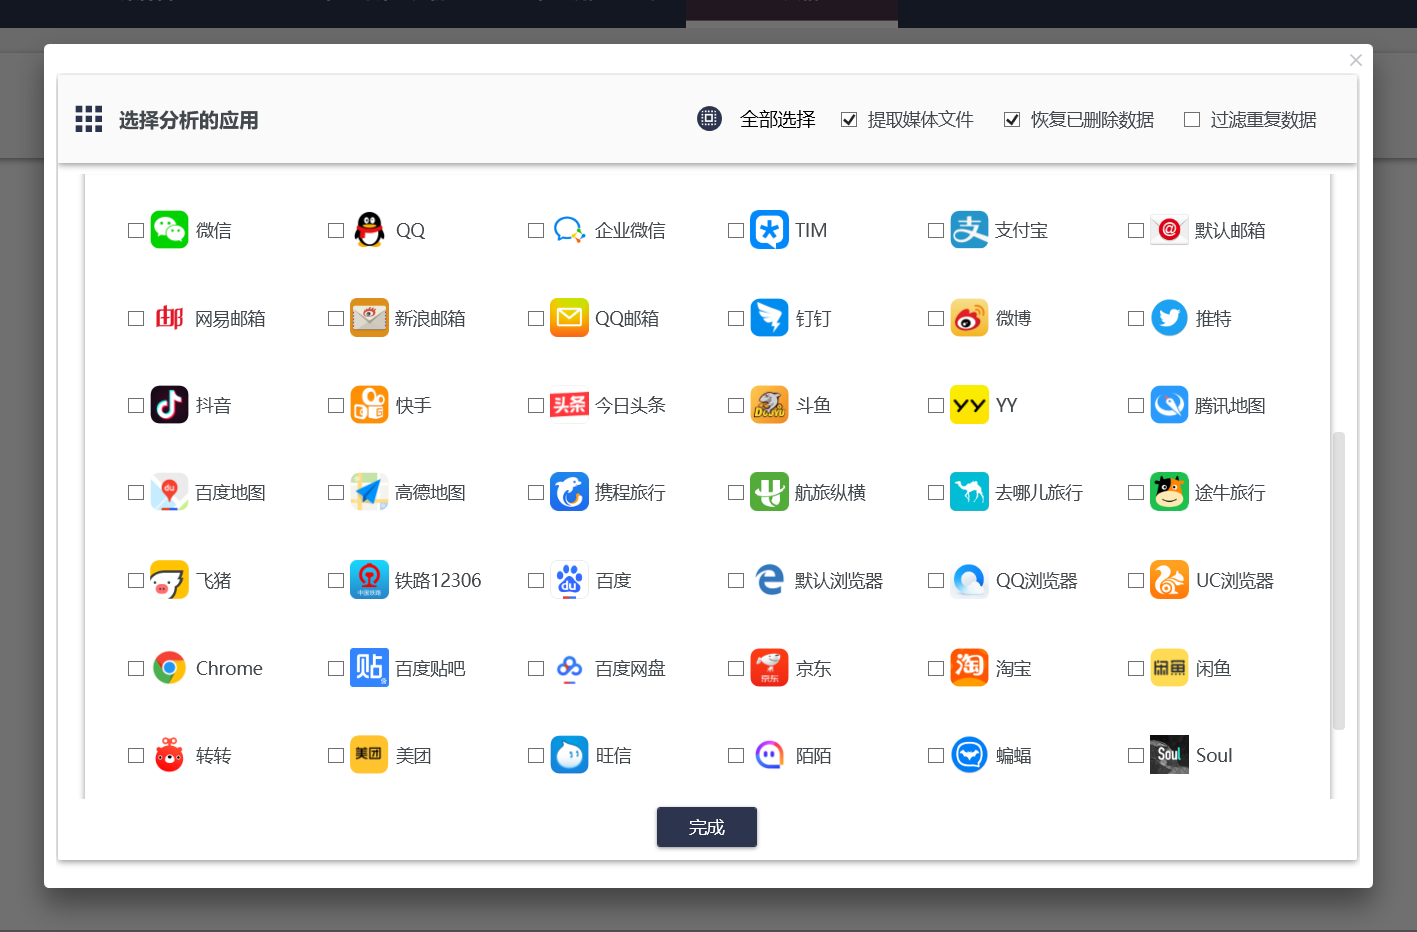Click the YY yellow icon
This screenshot has width=1417, height=932.
click(x=969, y=405)
